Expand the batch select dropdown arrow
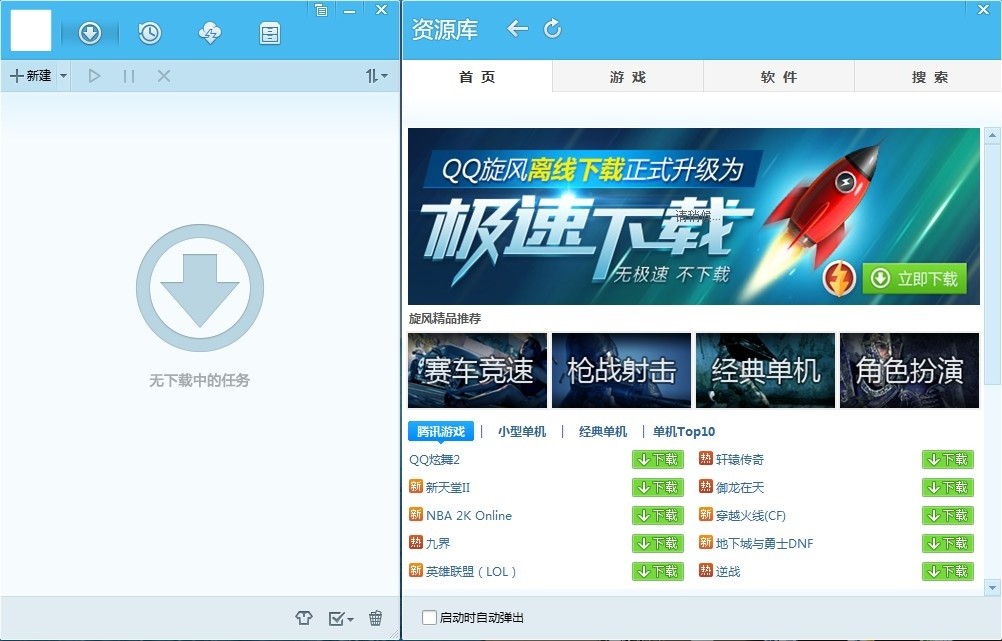This screenshot has width=1002, height=641. (x=351, y=618)
